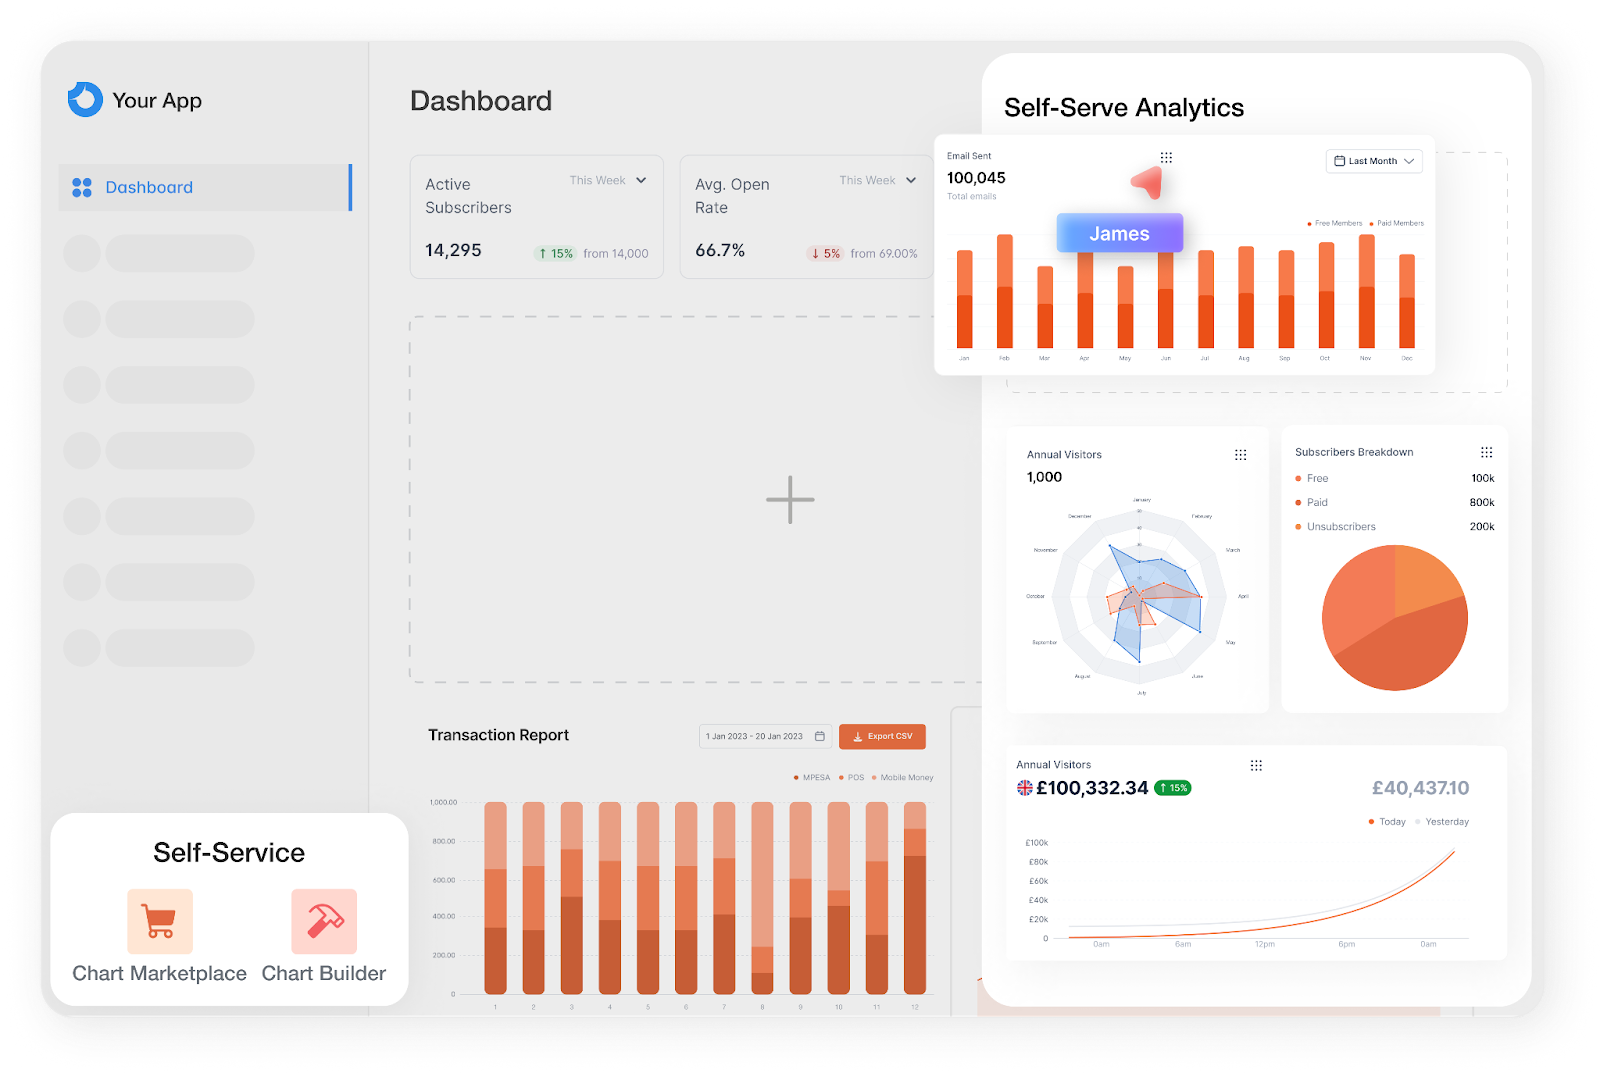
Task: Click the Self-Serve Analytics heading
Action: (1124, 108)
